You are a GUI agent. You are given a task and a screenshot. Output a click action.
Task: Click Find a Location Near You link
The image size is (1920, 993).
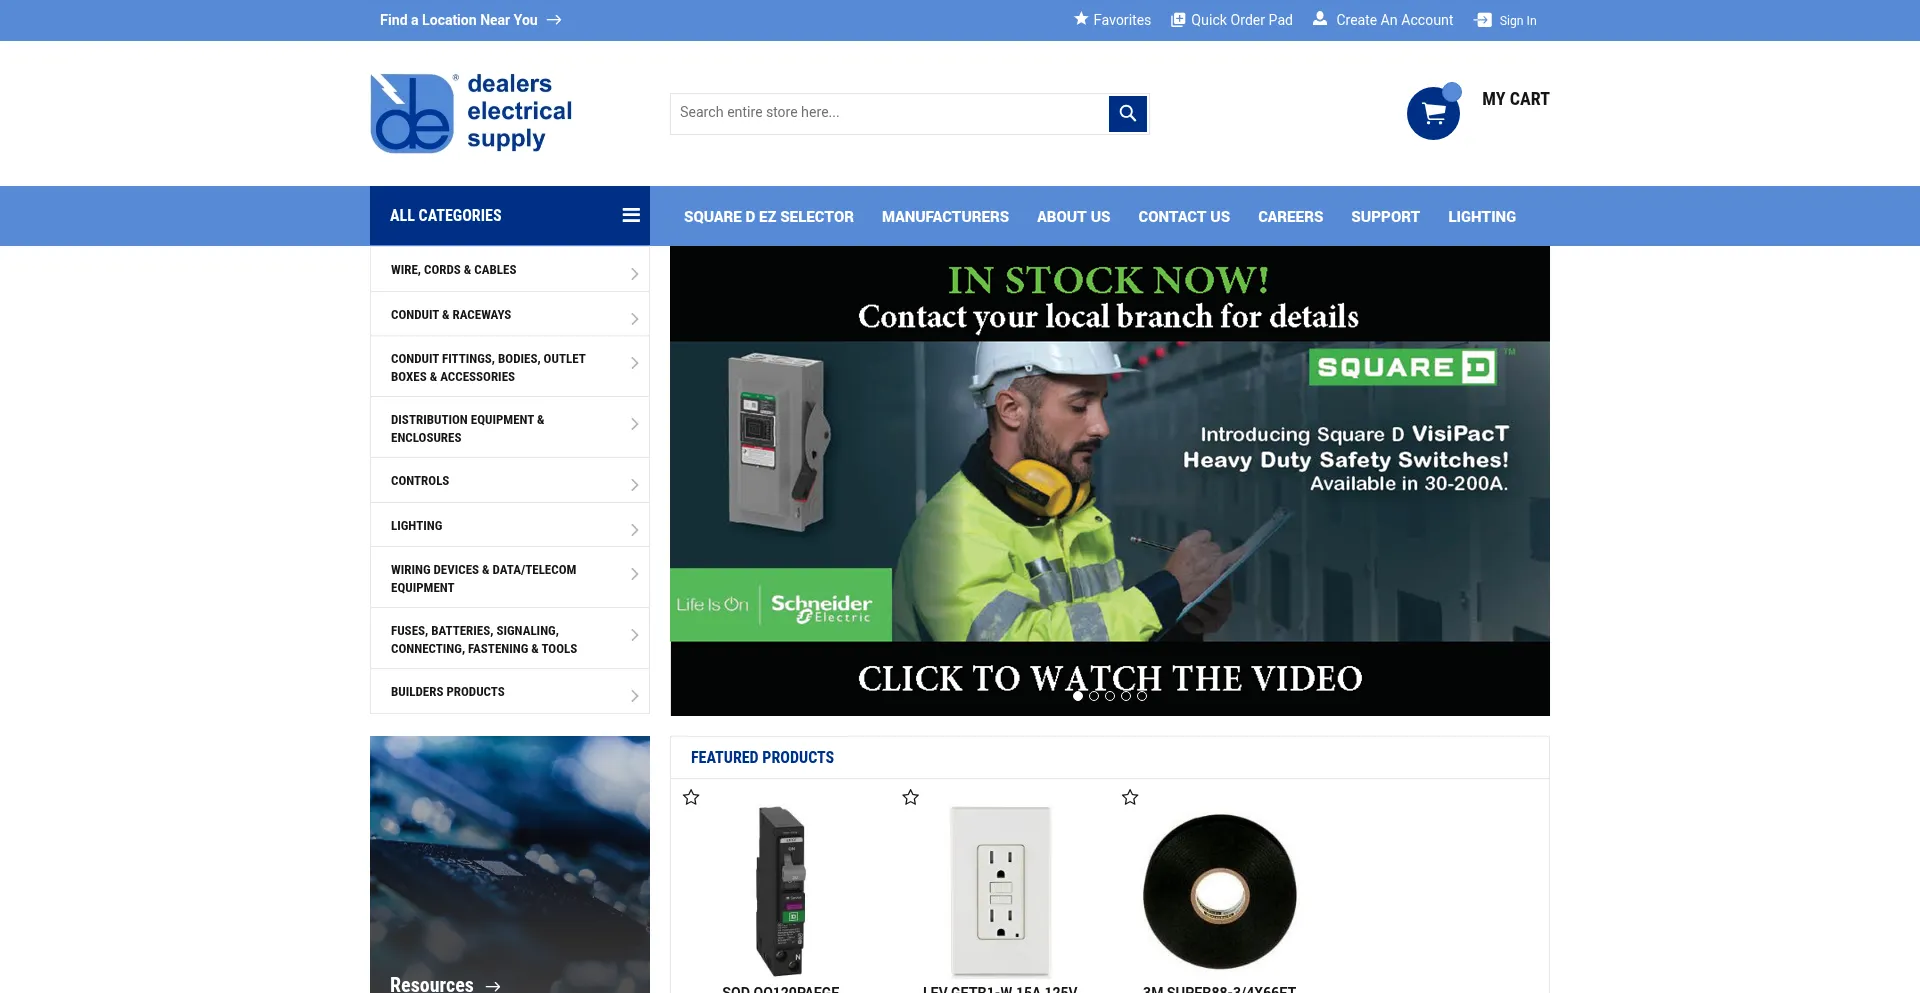click(x=459, y=20)
